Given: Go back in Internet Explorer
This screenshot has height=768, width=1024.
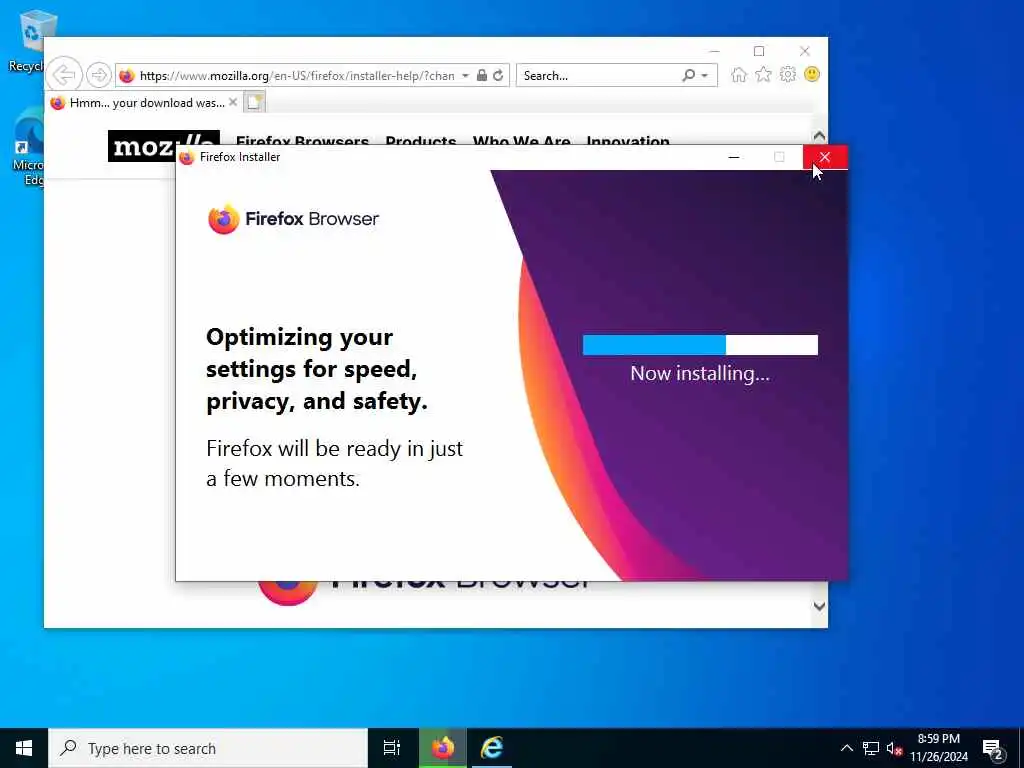Looking at the screenshot, I should (x=65, y=75).
